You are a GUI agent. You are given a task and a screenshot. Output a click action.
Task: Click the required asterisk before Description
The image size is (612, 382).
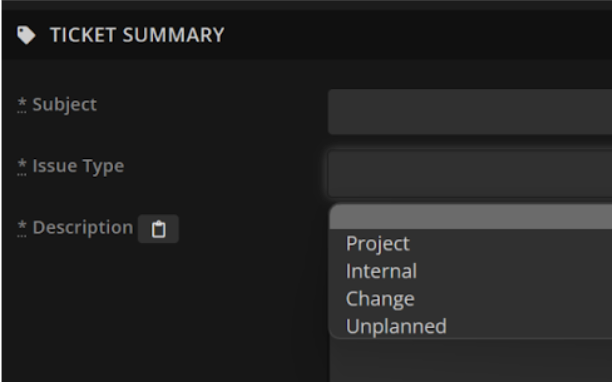[22, 228]
